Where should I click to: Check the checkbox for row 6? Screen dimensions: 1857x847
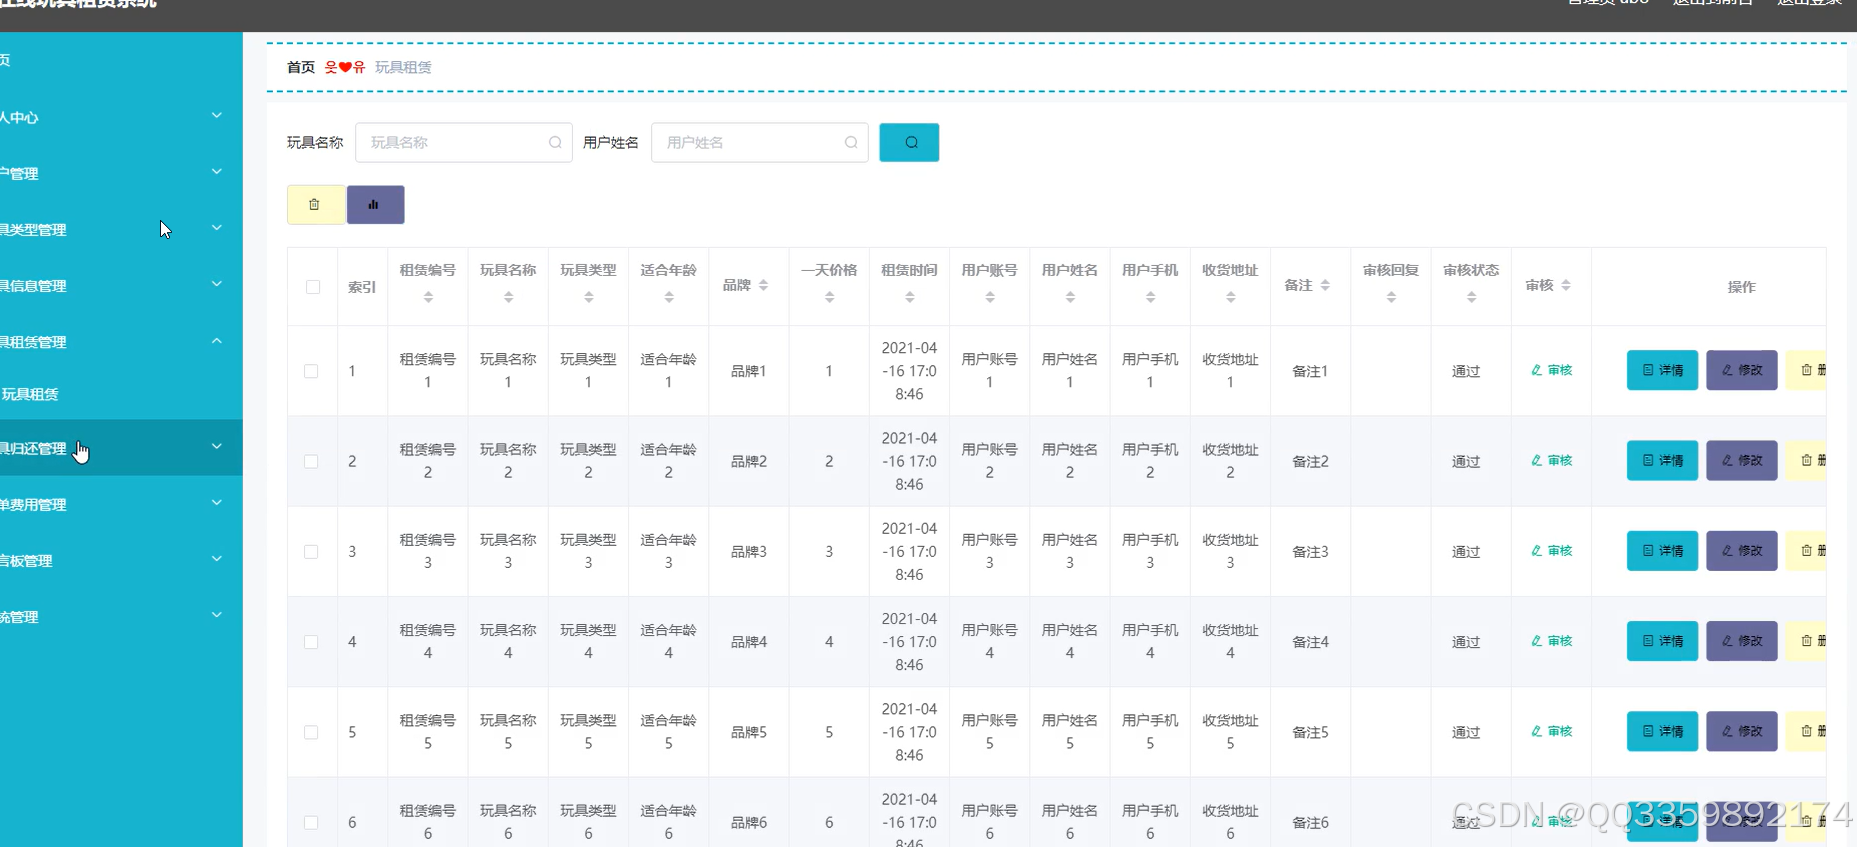[x=311, y=822]
